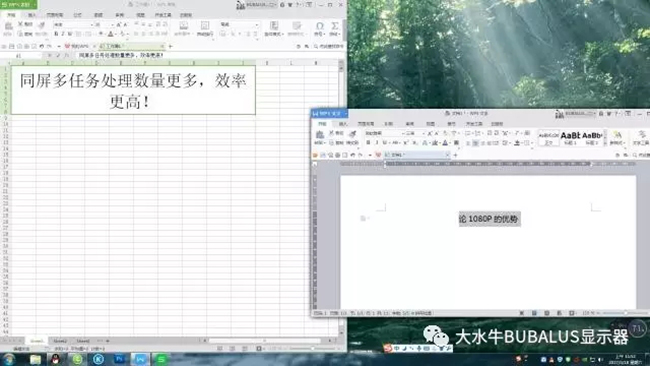The image size is (650, 366).
Task: Click the spreadsheet formula bar input field
Action: coord(207,55)
